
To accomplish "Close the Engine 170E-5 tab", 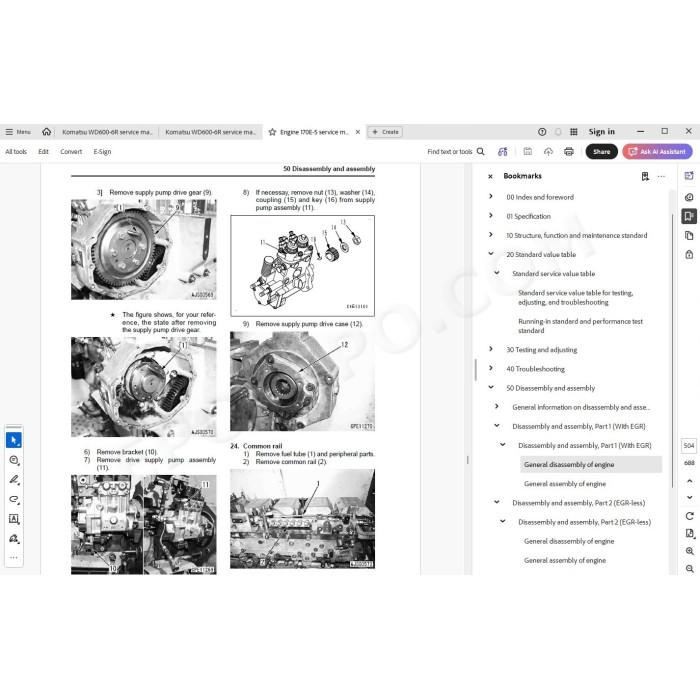I will (358, 132).
